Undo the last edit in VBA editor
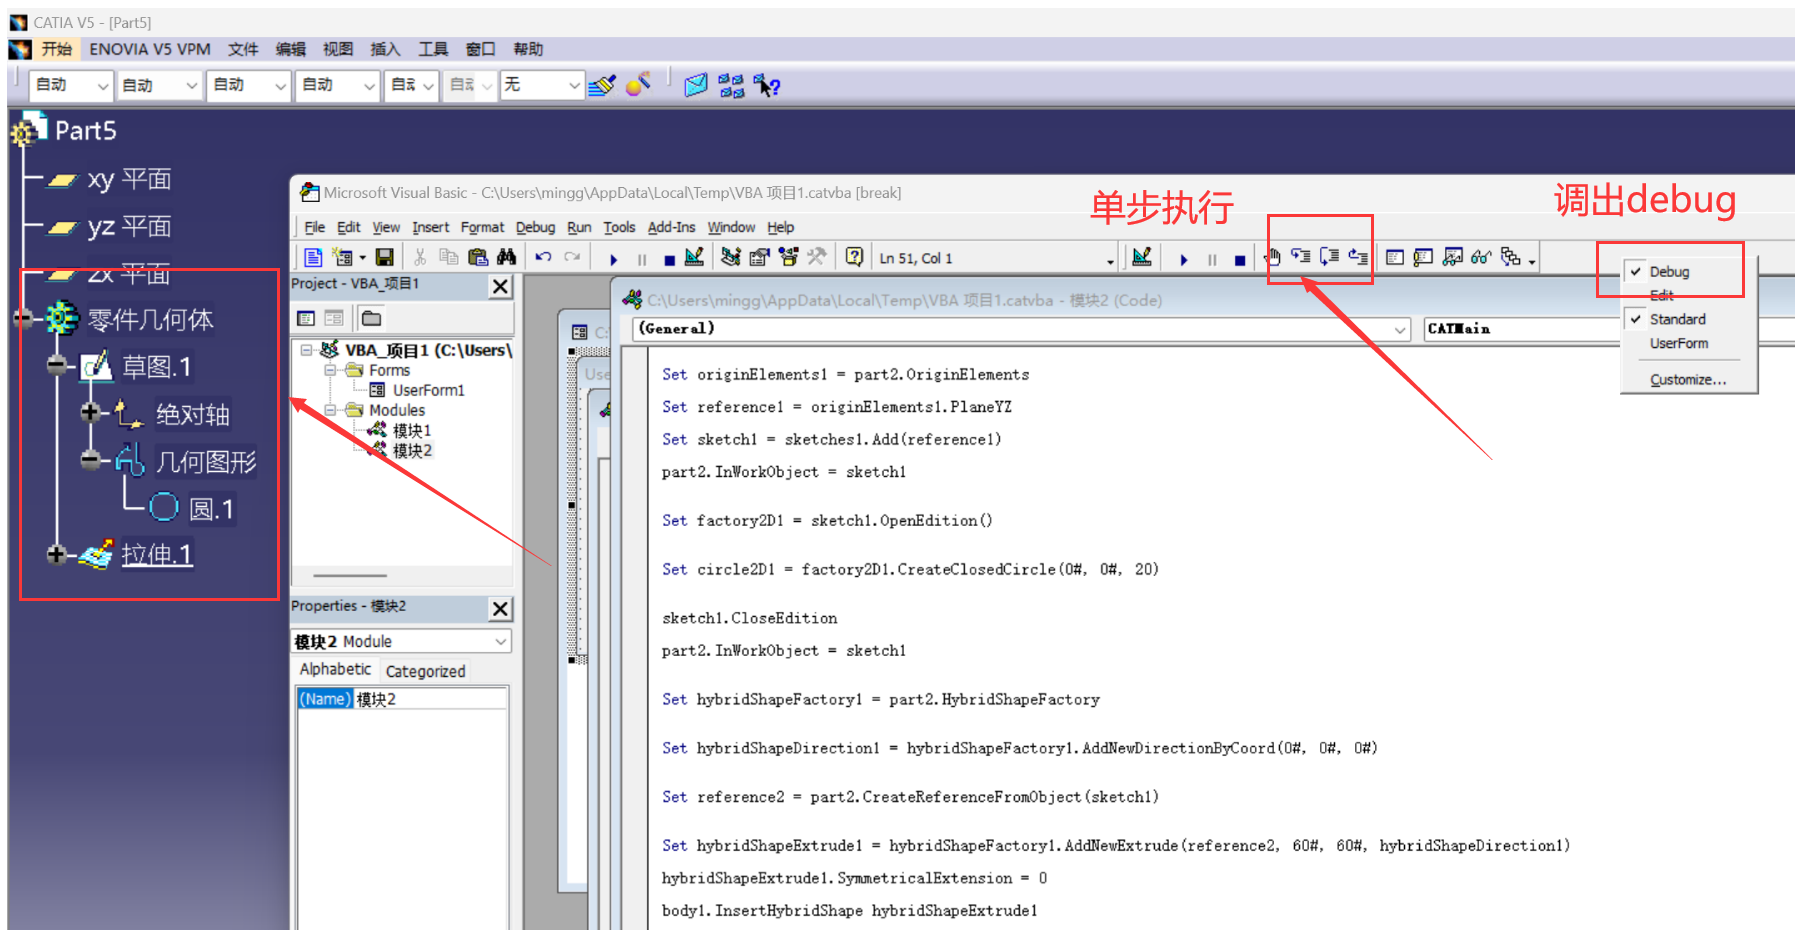This screenshot has width=1802, height=944. click(x=543, y=257)
